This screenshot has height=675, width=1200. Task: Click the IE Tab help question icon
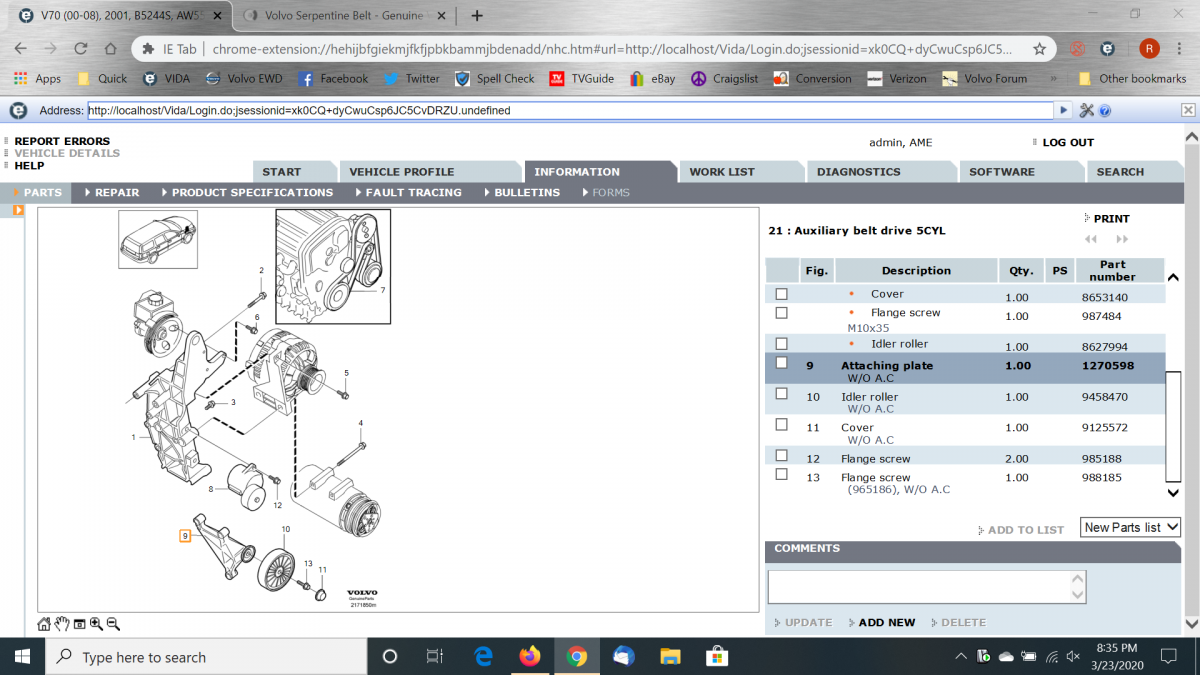(x=1106, y=111)
